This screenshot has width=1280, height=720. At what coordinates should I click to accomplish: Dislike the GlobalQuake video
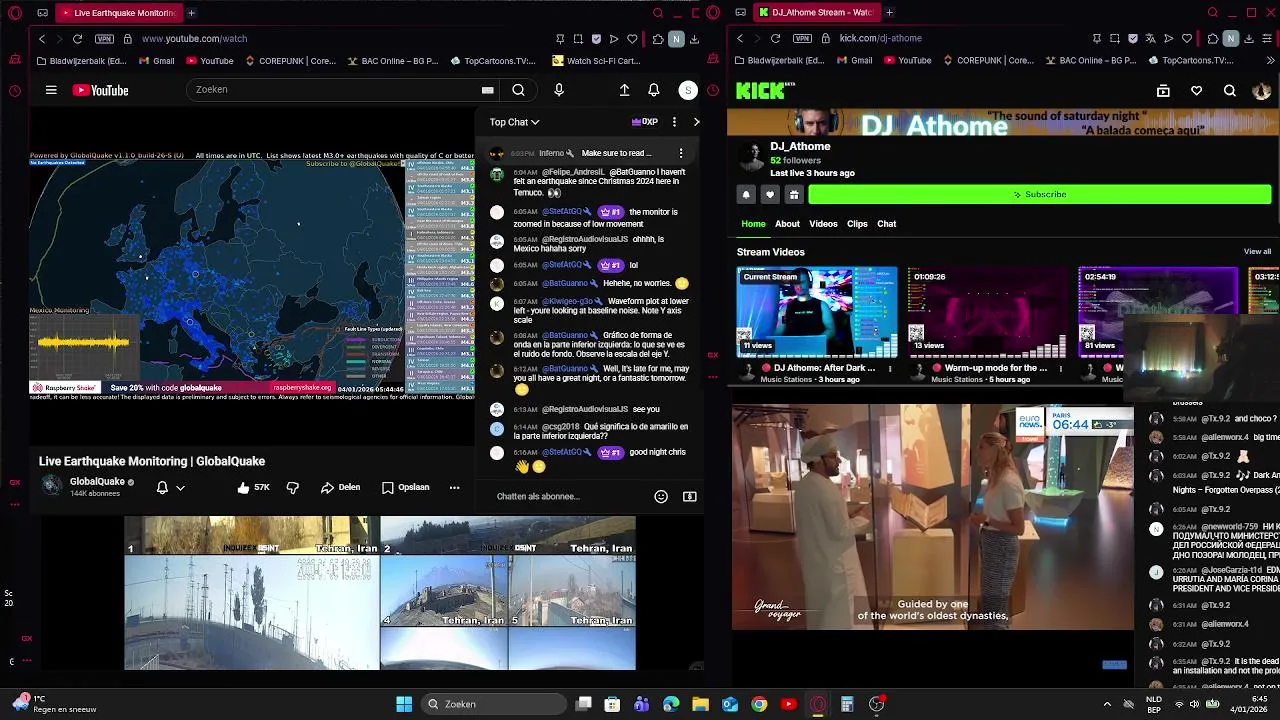pos(293,487)
